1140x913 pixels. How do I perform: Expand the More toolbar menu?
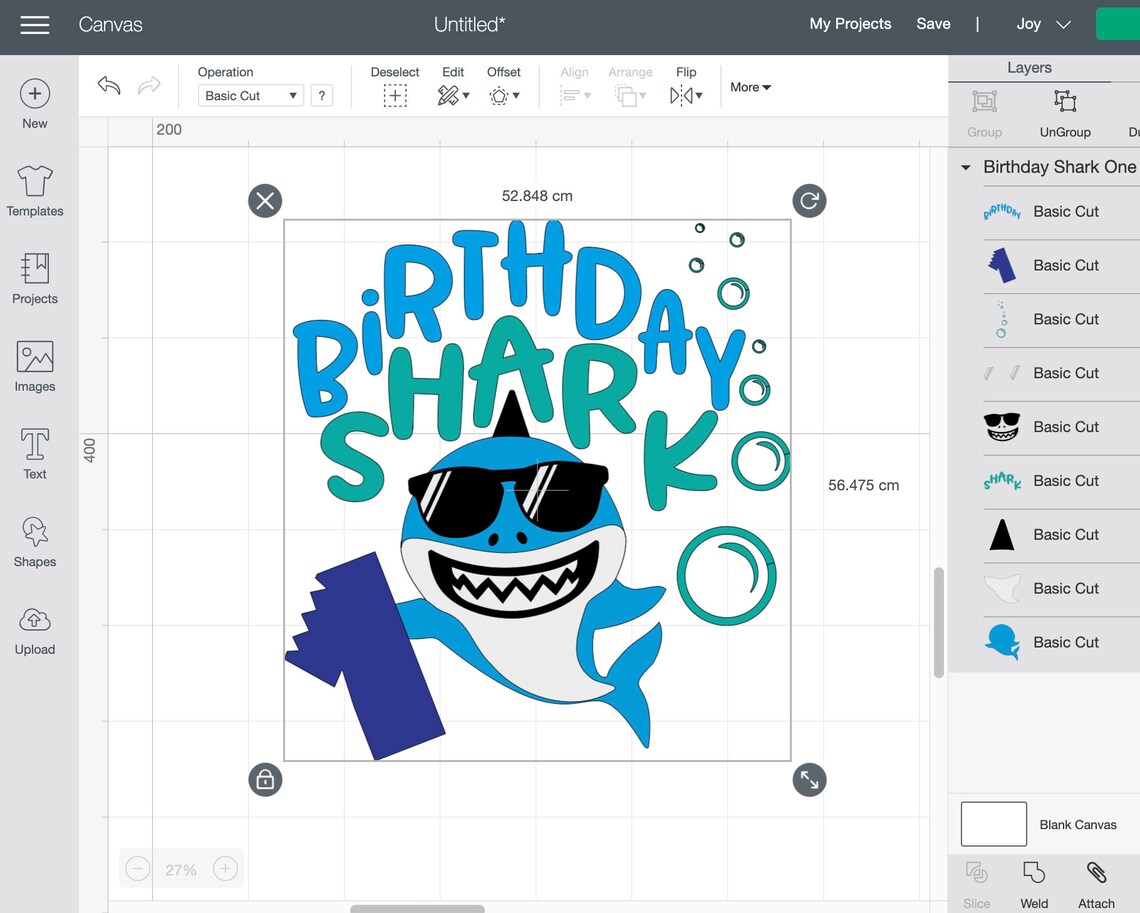[750, 87]
